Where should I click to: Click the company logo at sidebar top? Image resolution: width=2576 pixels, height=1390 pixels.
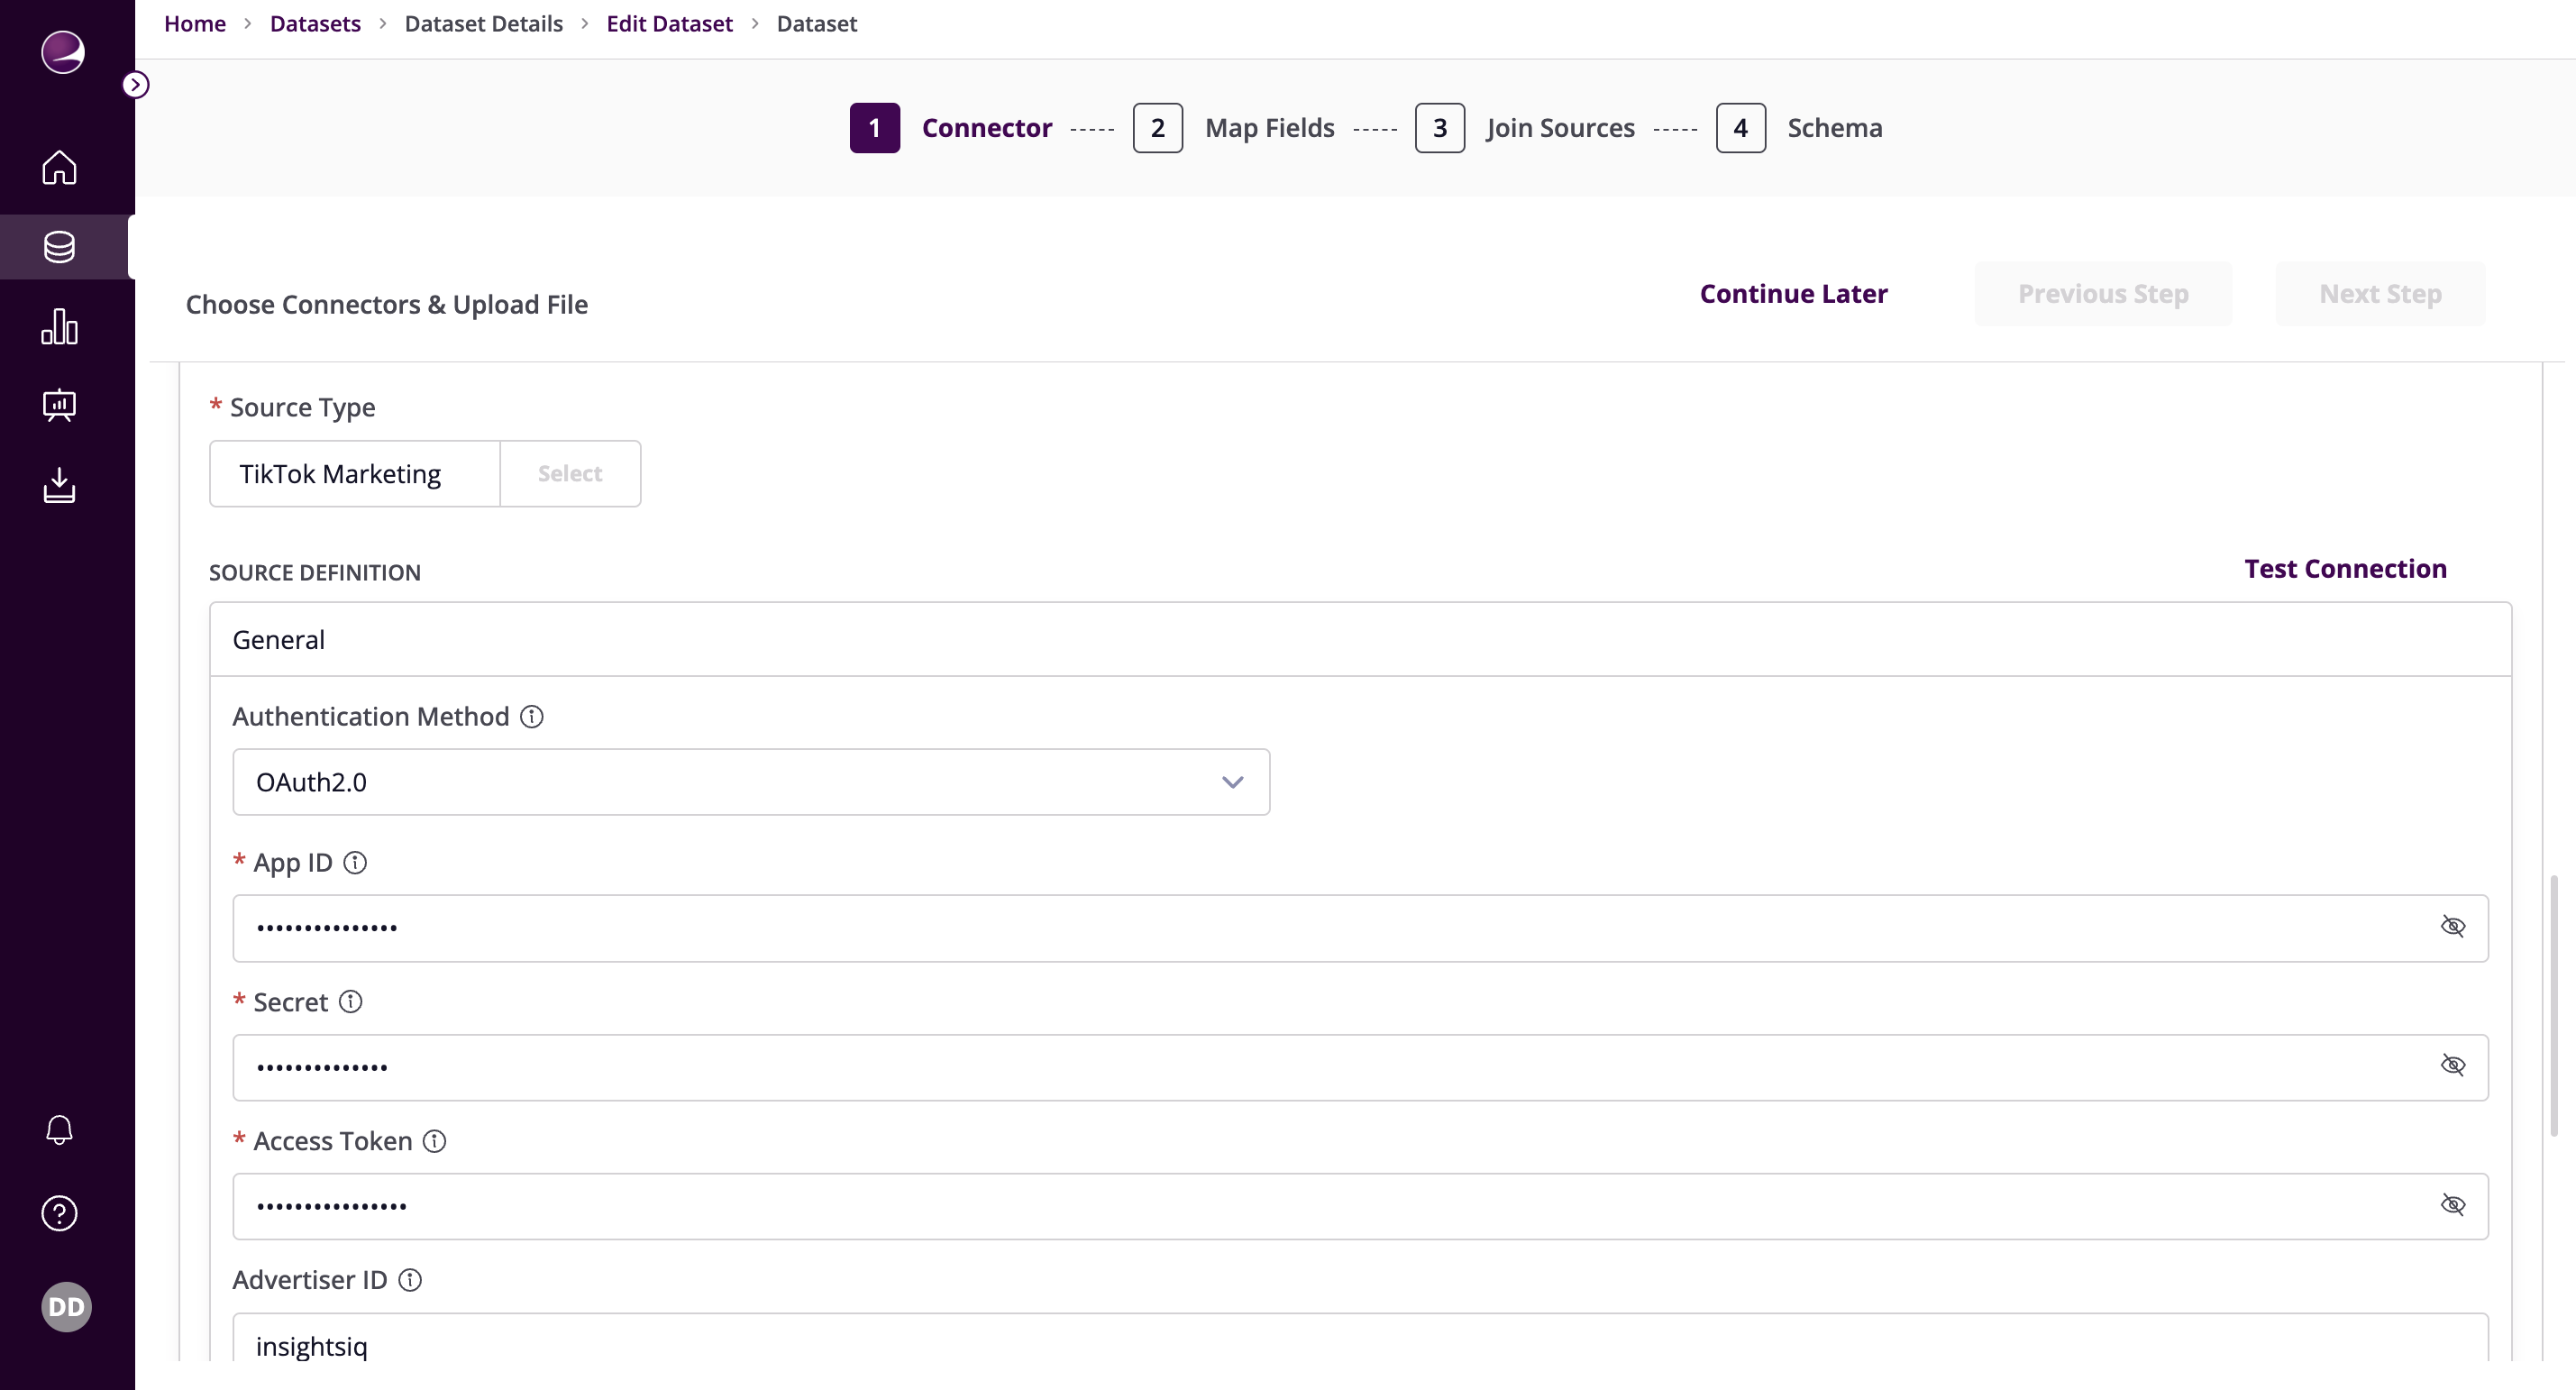coord(62,53)
